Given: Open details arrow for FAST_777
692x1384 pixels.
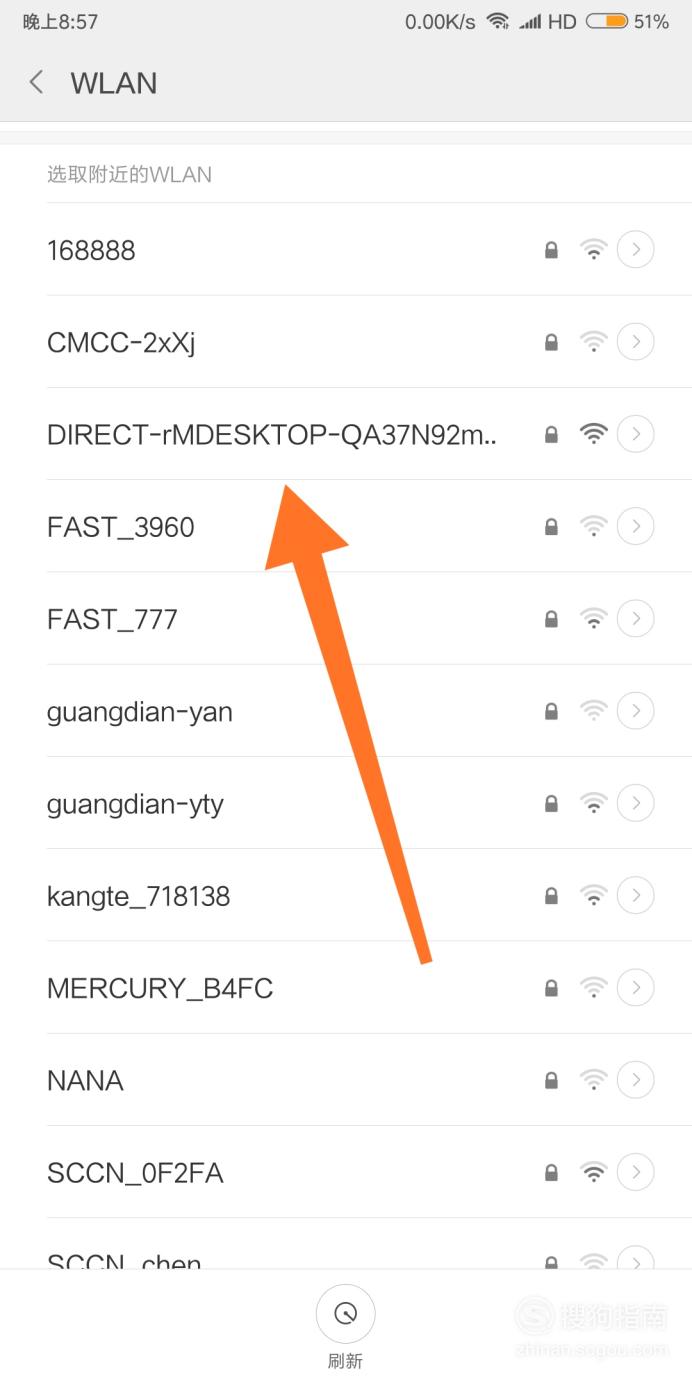Looking at the screenshot, I should [636, 619].
